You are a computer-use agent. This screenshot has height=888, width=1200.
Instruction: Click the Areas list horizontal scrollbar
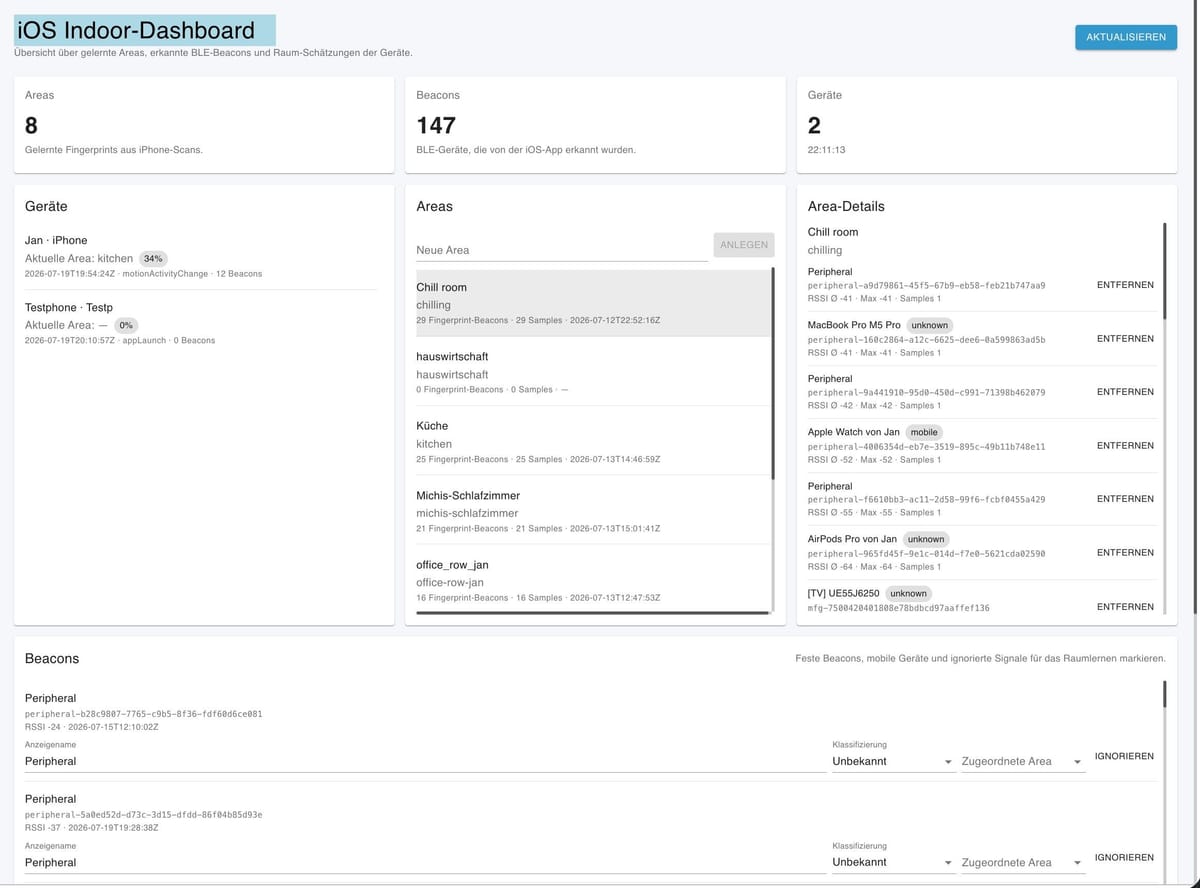pos(594,612)
